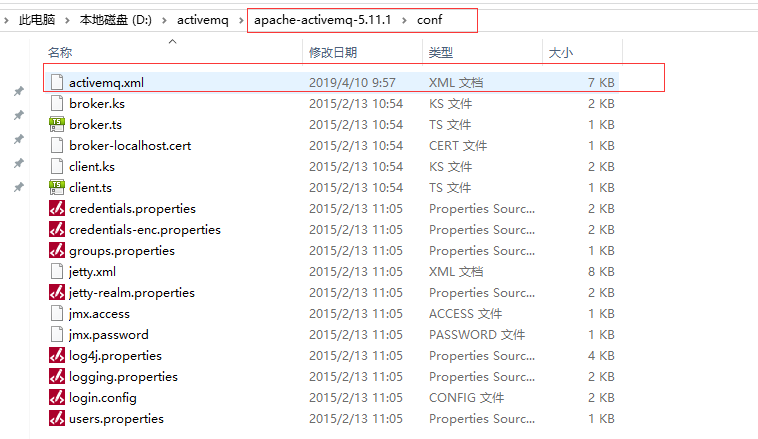The height and width of the screenshot is (439, 758).
Task: Select the groups.properties file name
Action: (x=122, y=251)
